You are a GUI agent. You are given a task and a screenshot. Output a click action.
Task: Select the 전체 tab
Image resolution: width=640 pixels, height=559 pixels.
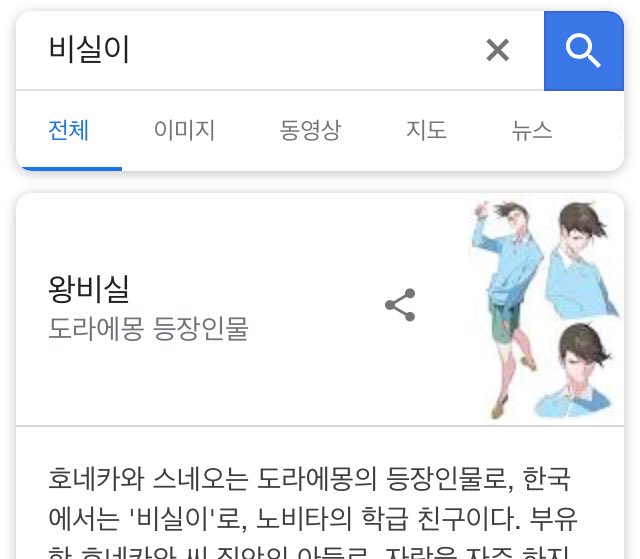click(69, 131)
